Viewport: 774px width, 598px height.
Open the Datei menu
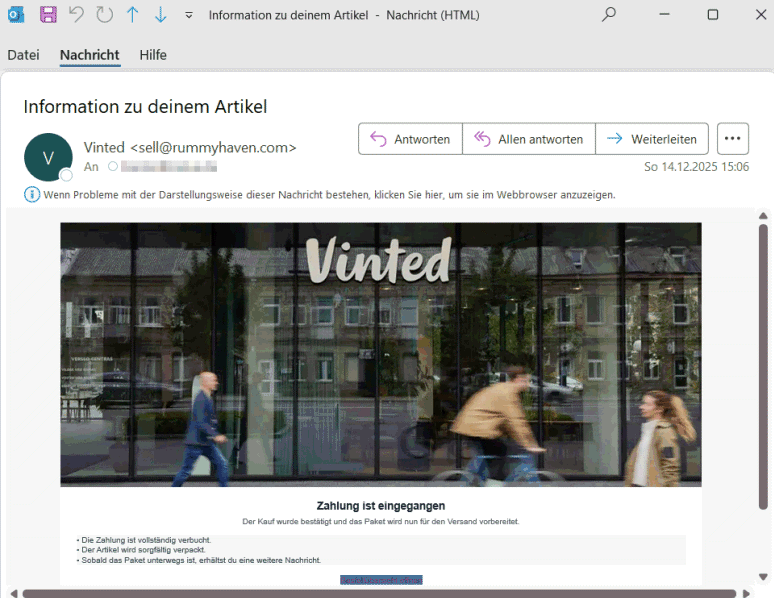(23, 55)
